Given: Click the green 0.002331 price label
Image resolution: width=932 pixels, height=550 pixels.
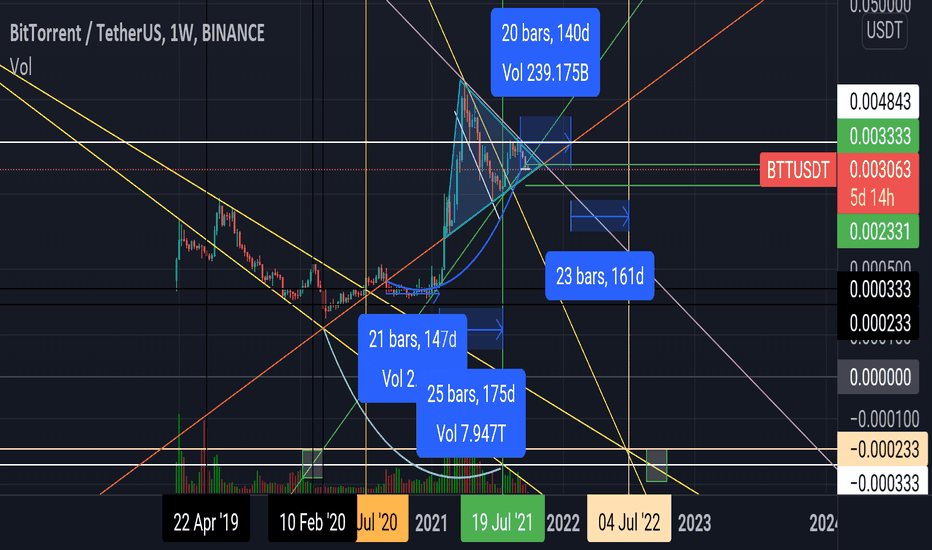Looking at the screenshot, I should (x=878, y=231).
